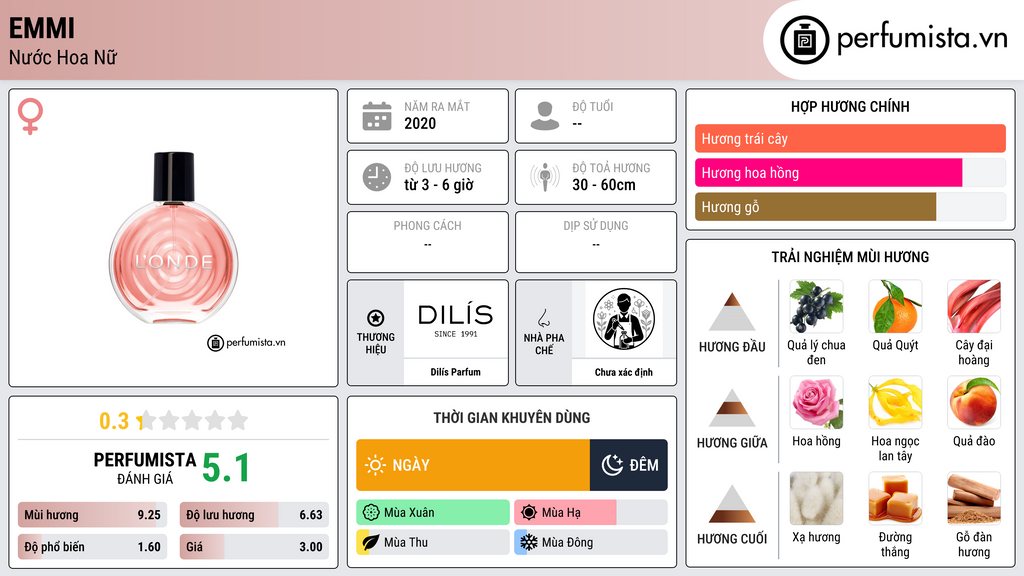1024x576 pixels.
Task: Click the Mùa Đông season bar
Action: [x=591, y=543]
